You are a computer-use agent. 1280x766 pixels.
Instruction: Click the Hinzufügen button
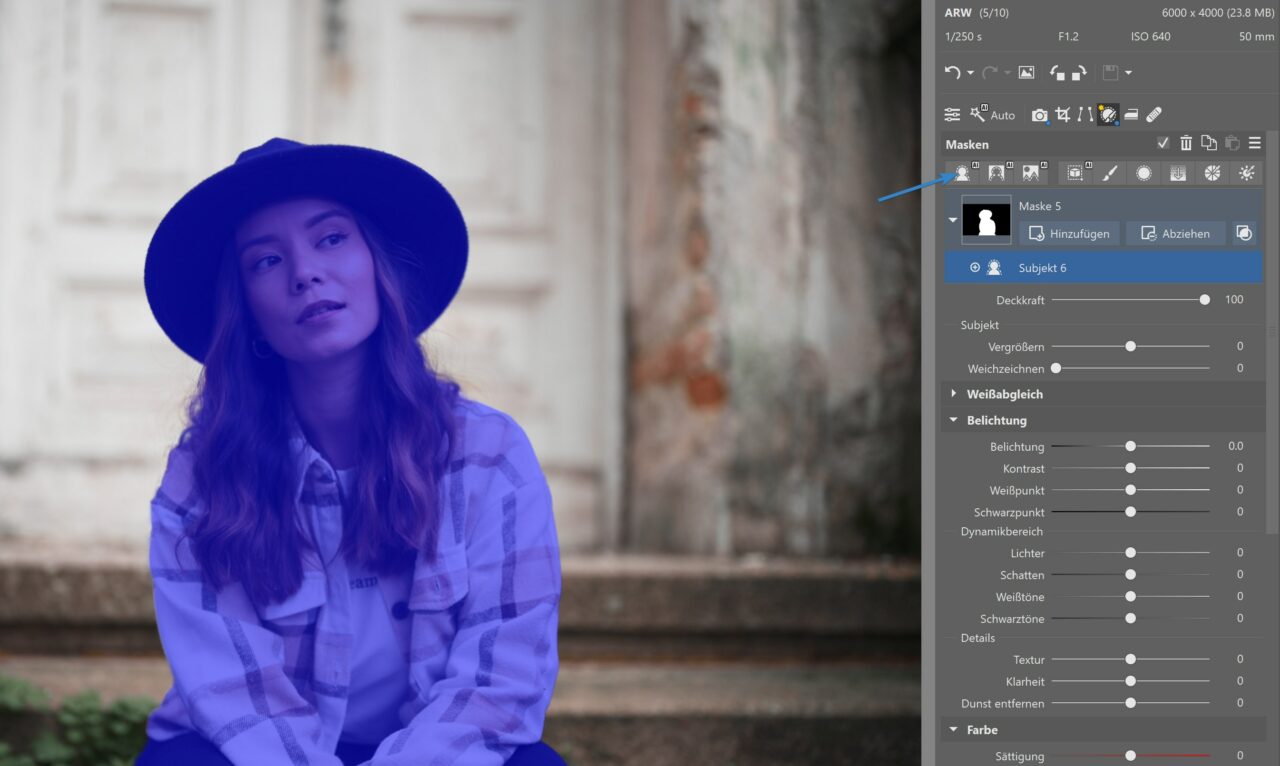click(x=1069, y=233)
